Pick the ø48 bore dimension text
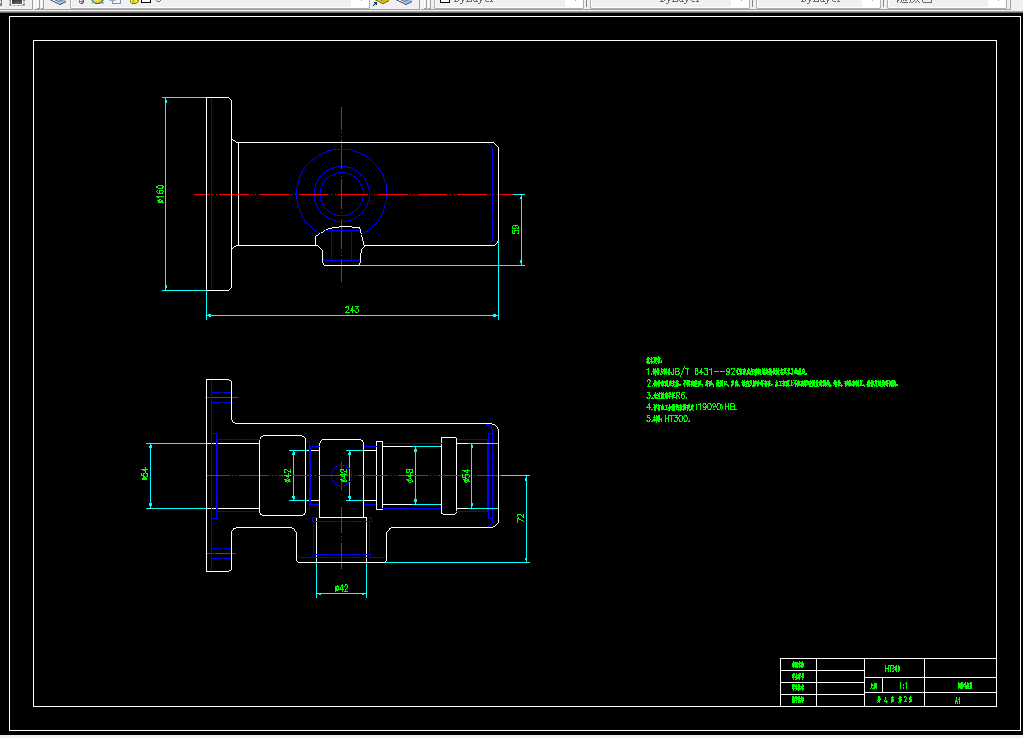Screen dimensions: 1023x738 [410, 476]
